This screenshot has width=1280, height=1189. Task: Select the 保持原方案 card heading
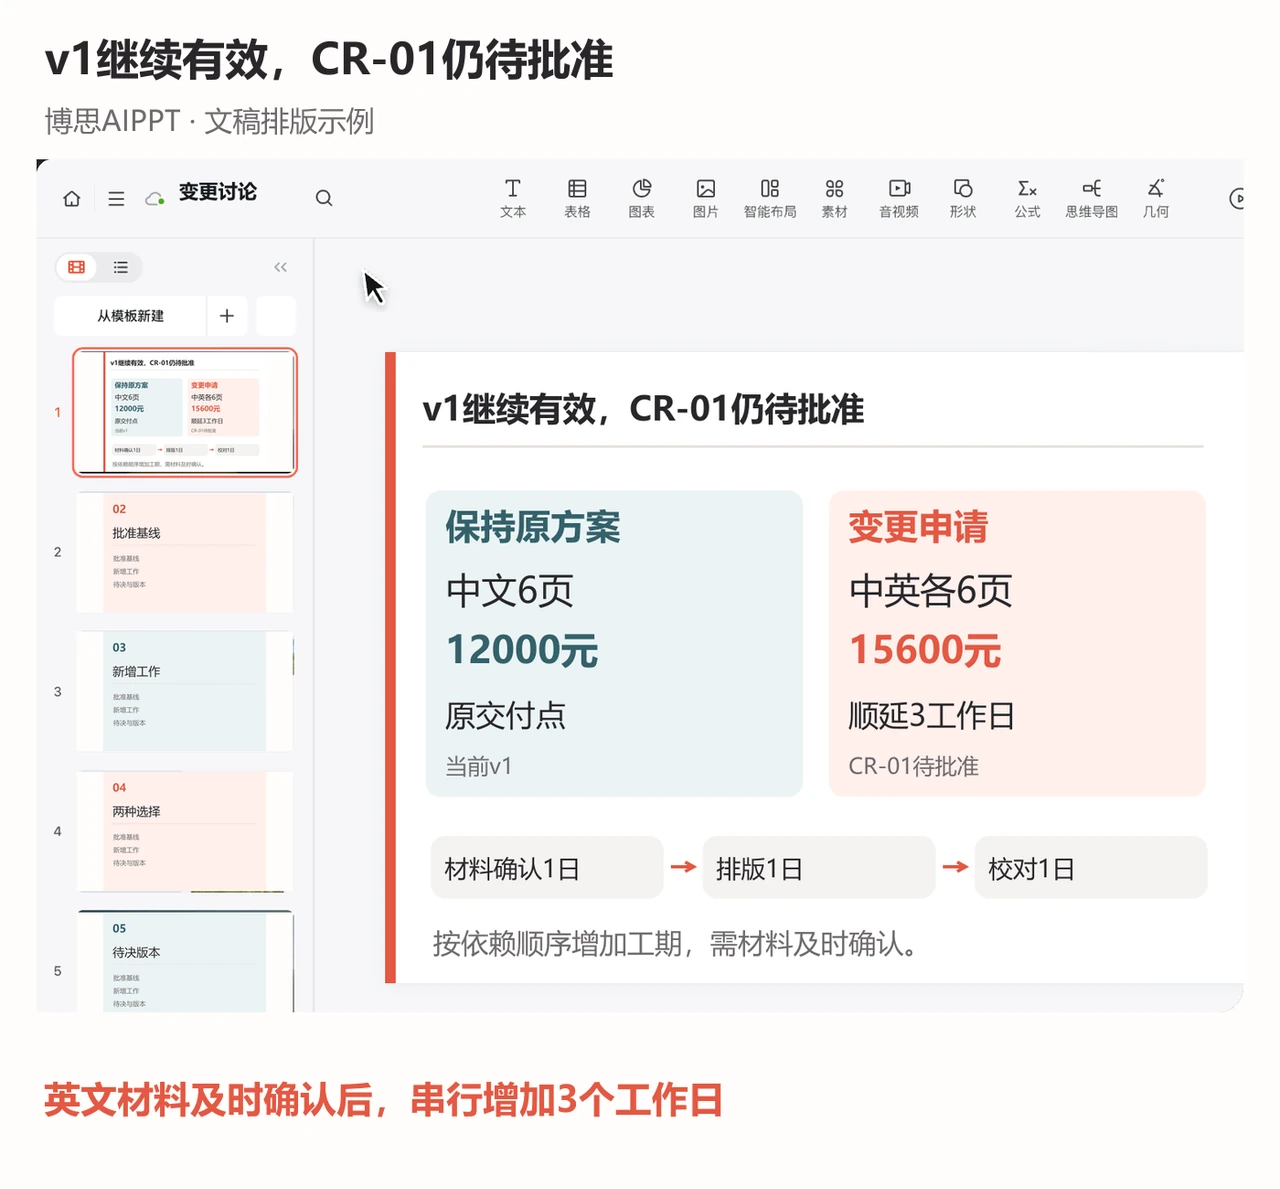[533, 527]
